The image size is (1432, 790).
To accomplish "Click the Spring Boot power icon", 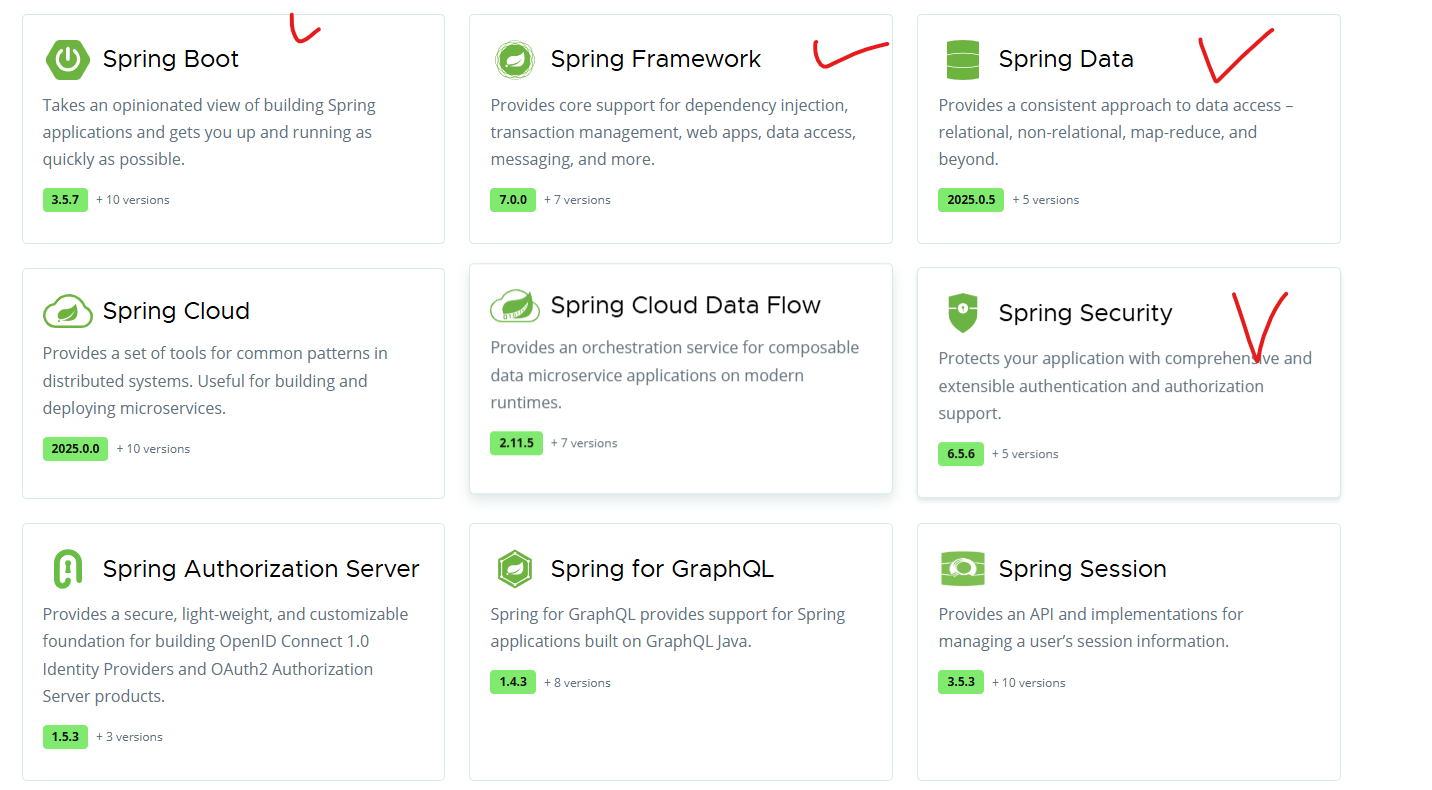I will (x=67, y=59).
